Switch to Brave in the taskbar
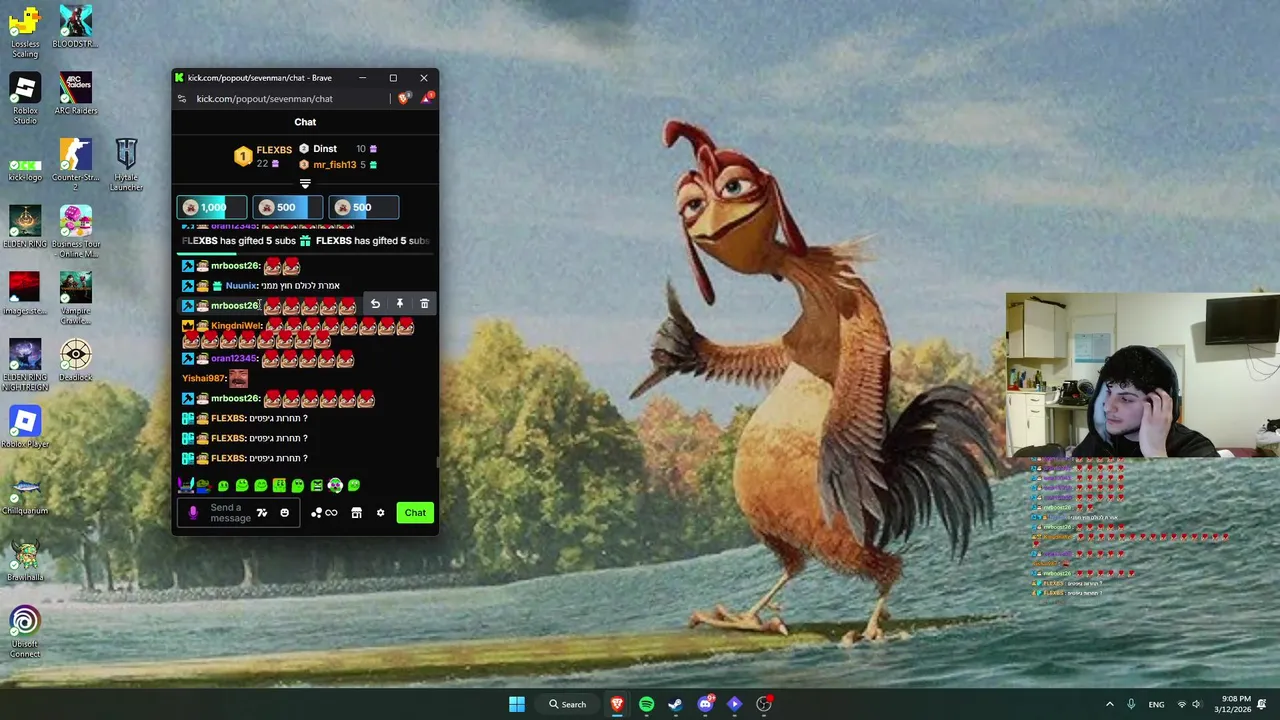Viewport: 1280px width, 720px height. tap(617, 704)
